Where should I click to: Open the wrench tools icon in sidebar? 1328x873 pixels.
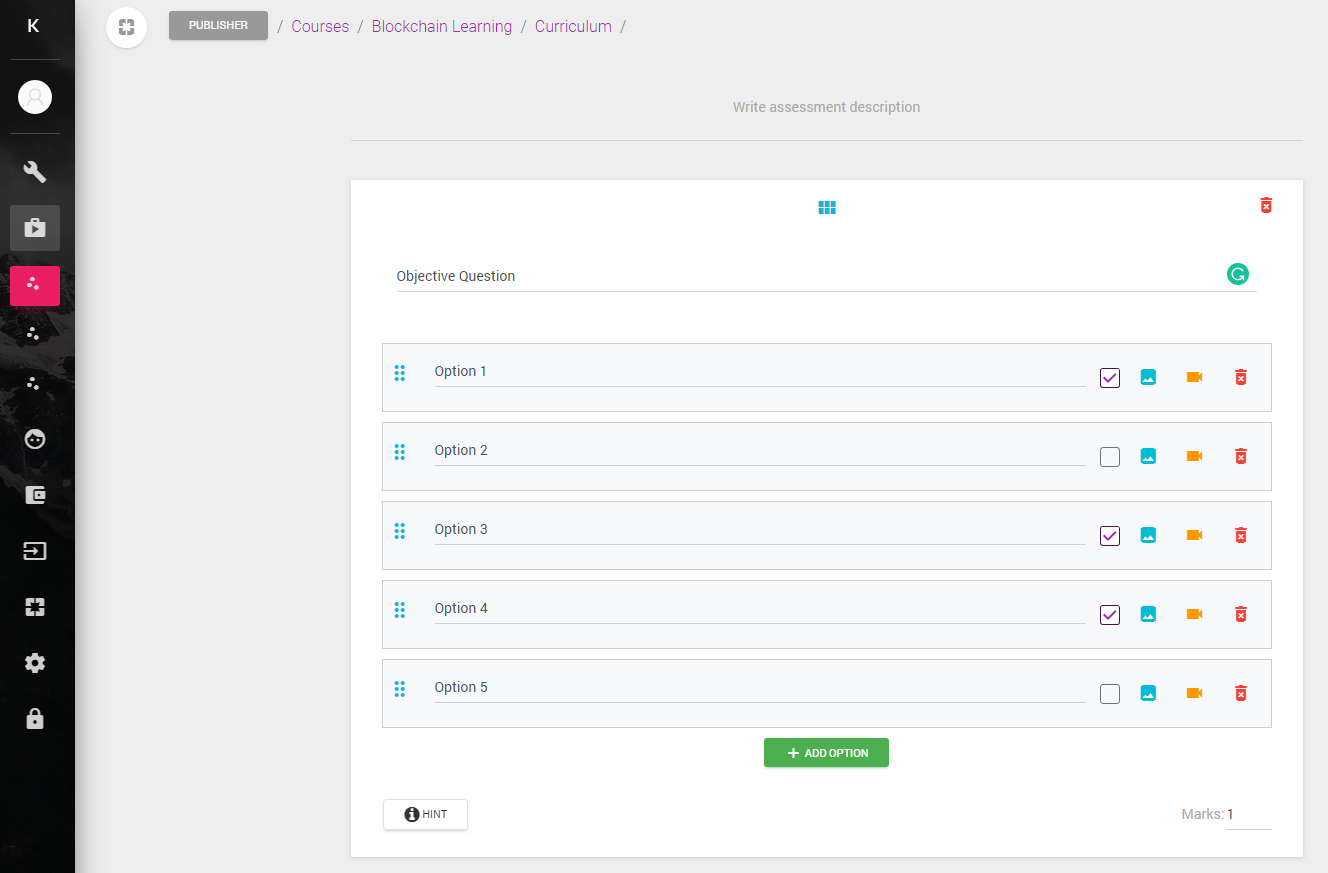(x=35, y=172)
